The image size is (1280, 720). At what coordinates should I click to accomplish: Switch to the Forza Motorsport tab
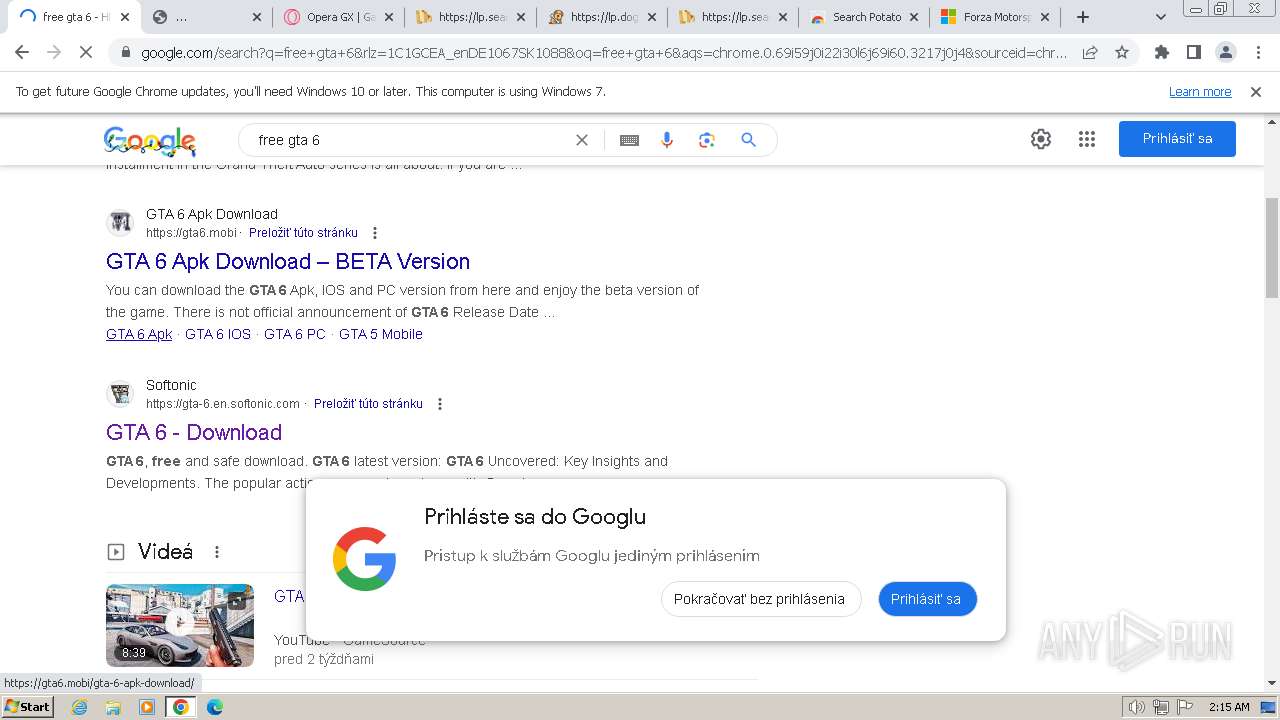pos(995,17)
